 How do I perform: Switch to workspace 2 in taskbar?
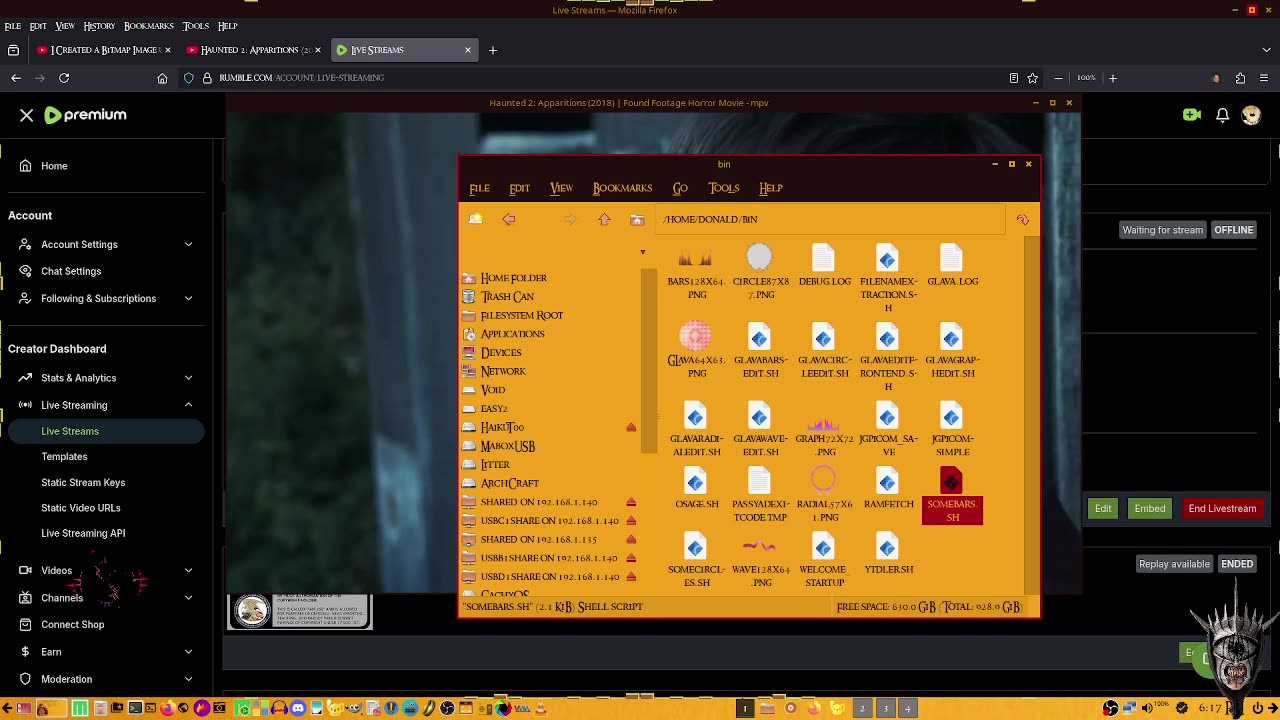(862, 708)
